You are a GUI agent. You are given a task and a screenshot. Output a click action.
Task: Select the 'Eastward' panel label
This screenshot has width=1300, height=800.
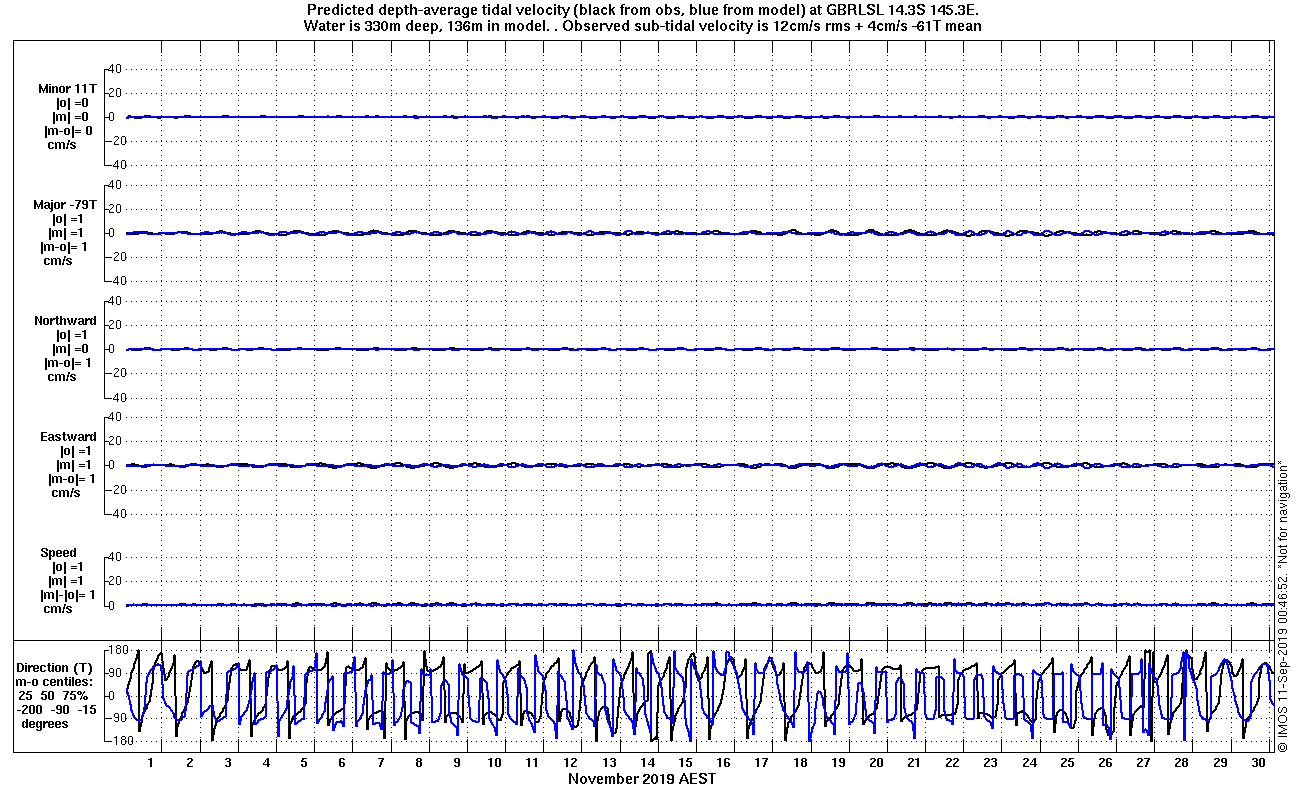click(68, 437)
